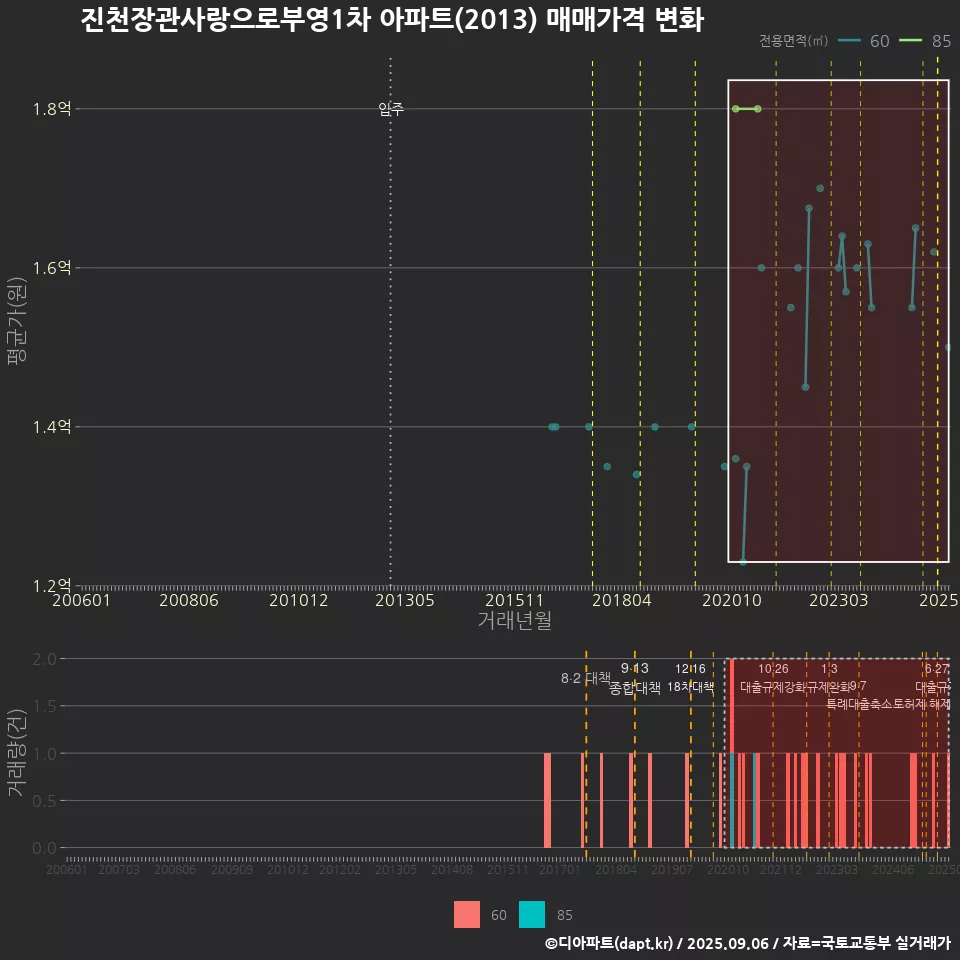This screenshot has height=960, width=960.
Task: Click the 8·2 대책 policy annotation
Action: point(585,678)
